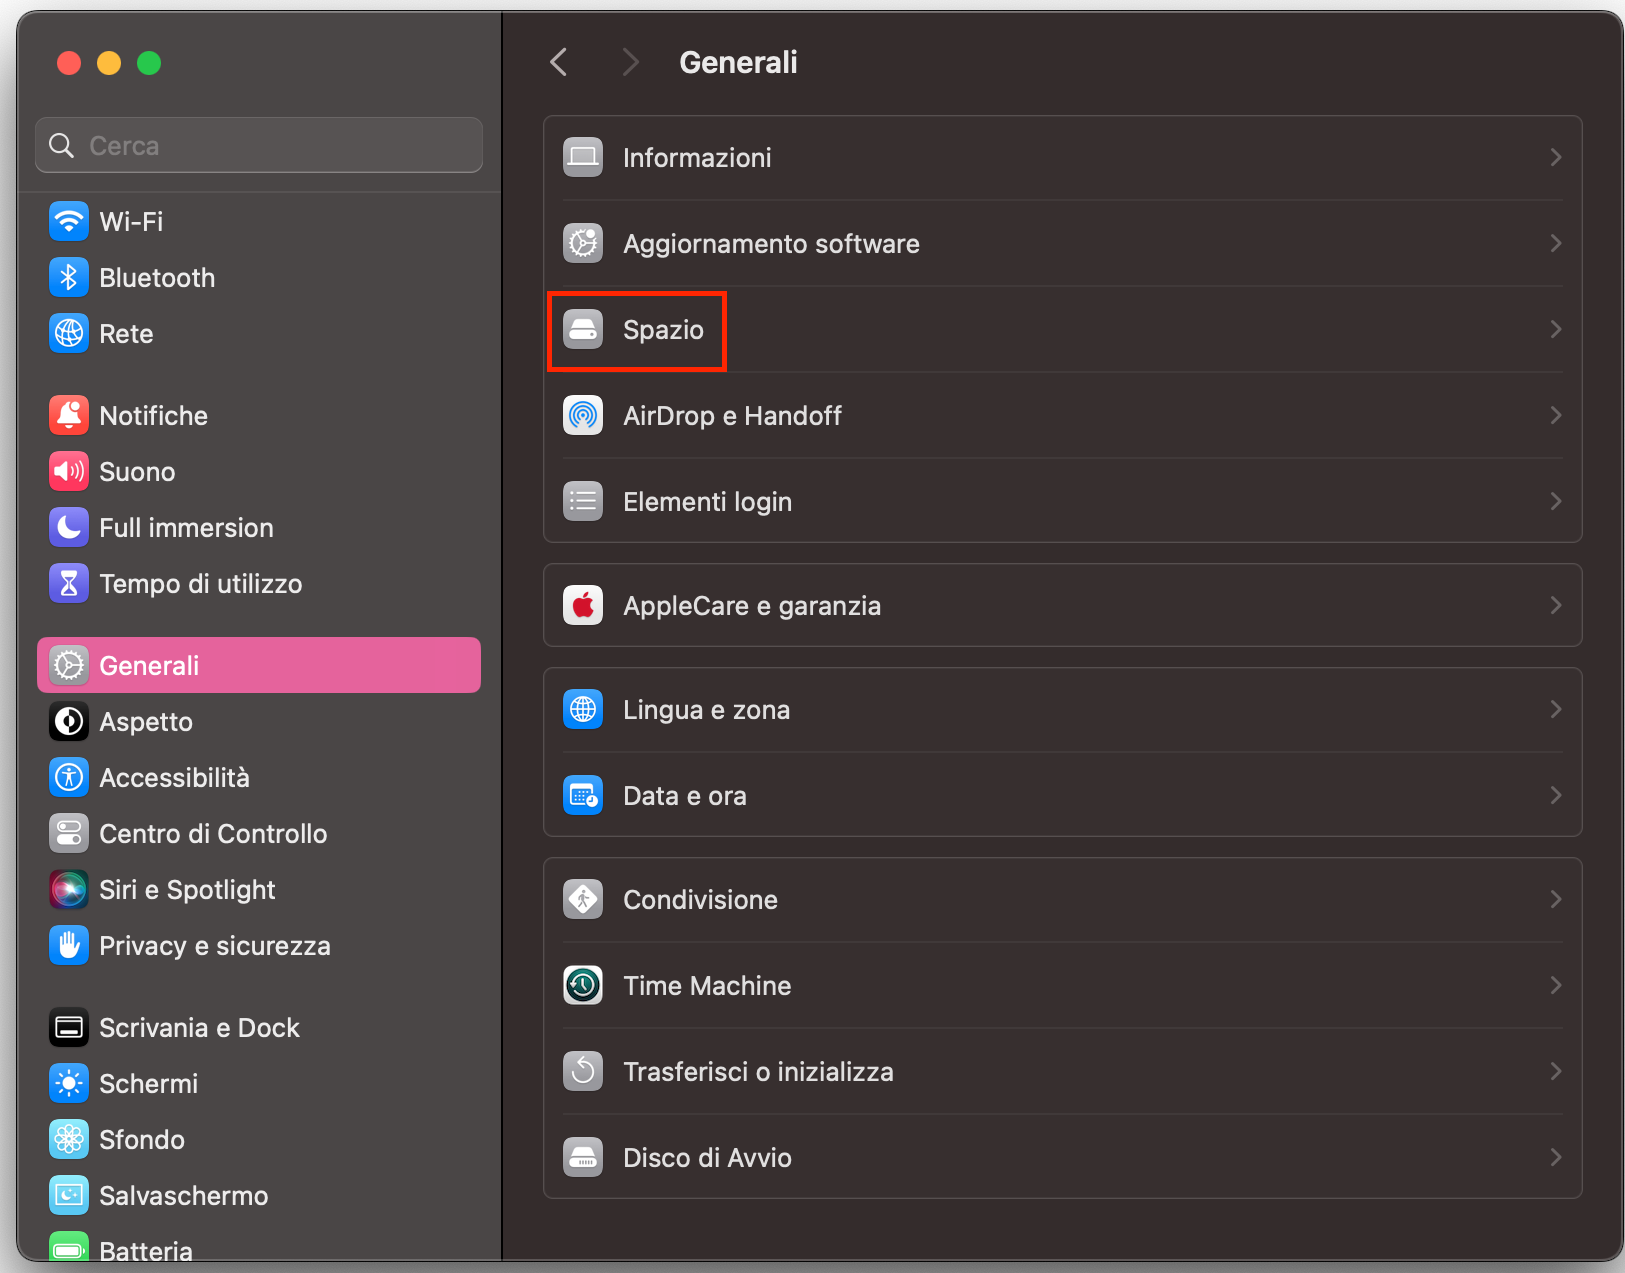Click the Bluetooth icon in sidebar
Viewport: 1625px width, 1273px height.
[68, 278]
